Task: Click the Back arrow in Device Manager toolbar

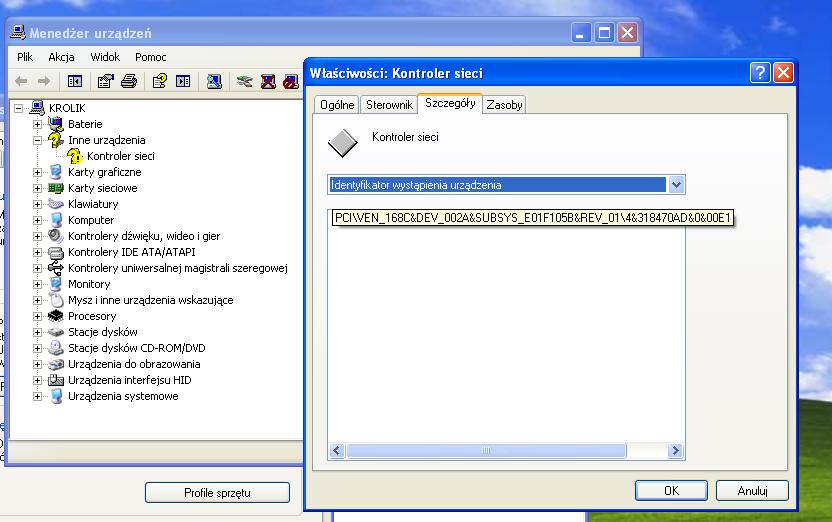Action: (x=21, y=81)
